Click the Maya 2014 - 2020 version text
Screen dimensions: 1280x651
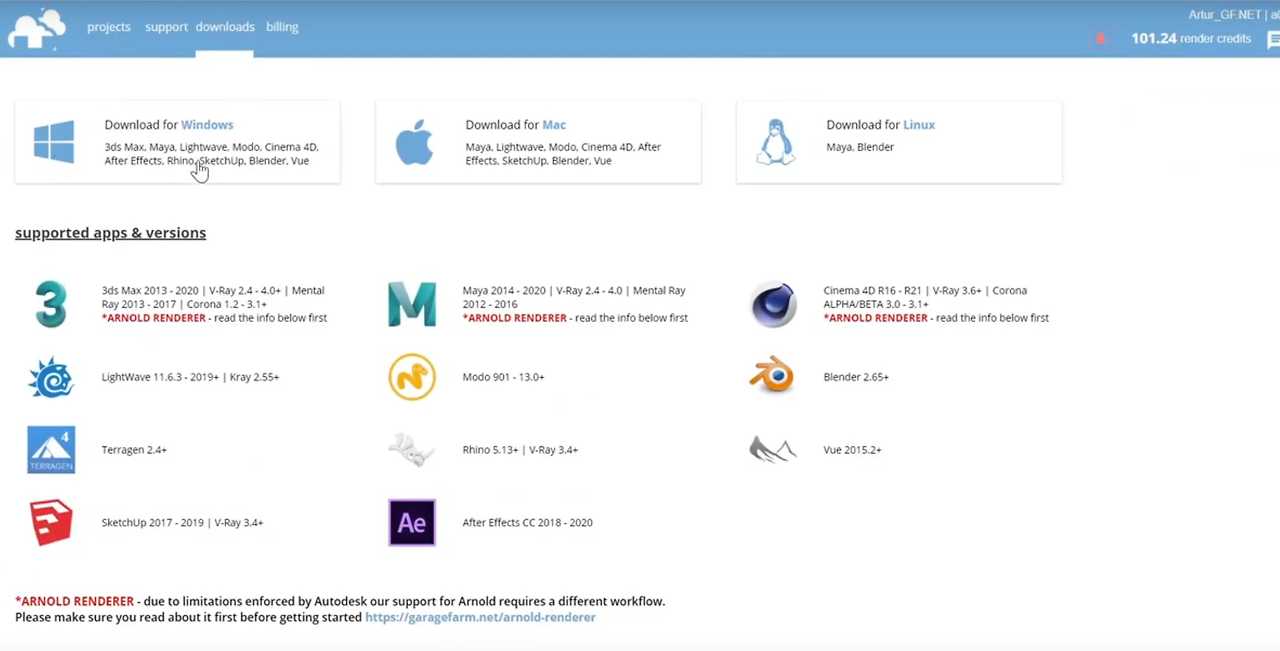tap(574, 297)
